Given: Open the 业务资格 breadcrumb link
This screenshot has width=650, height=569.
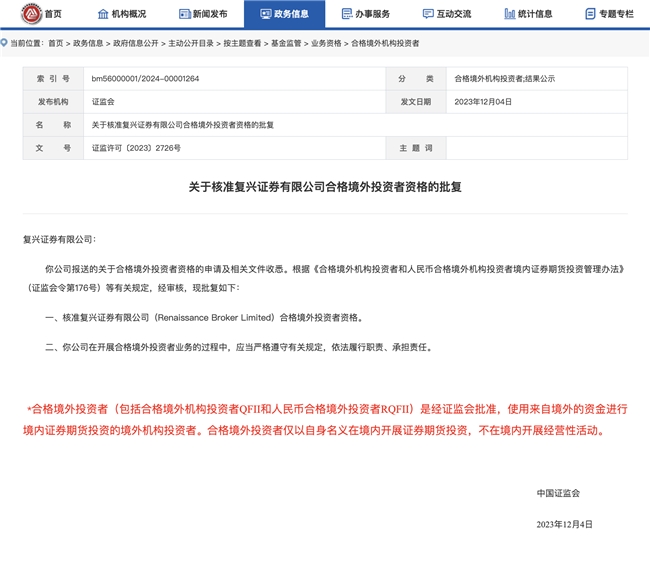Looking at the screenshot, I should pos(326,43).
